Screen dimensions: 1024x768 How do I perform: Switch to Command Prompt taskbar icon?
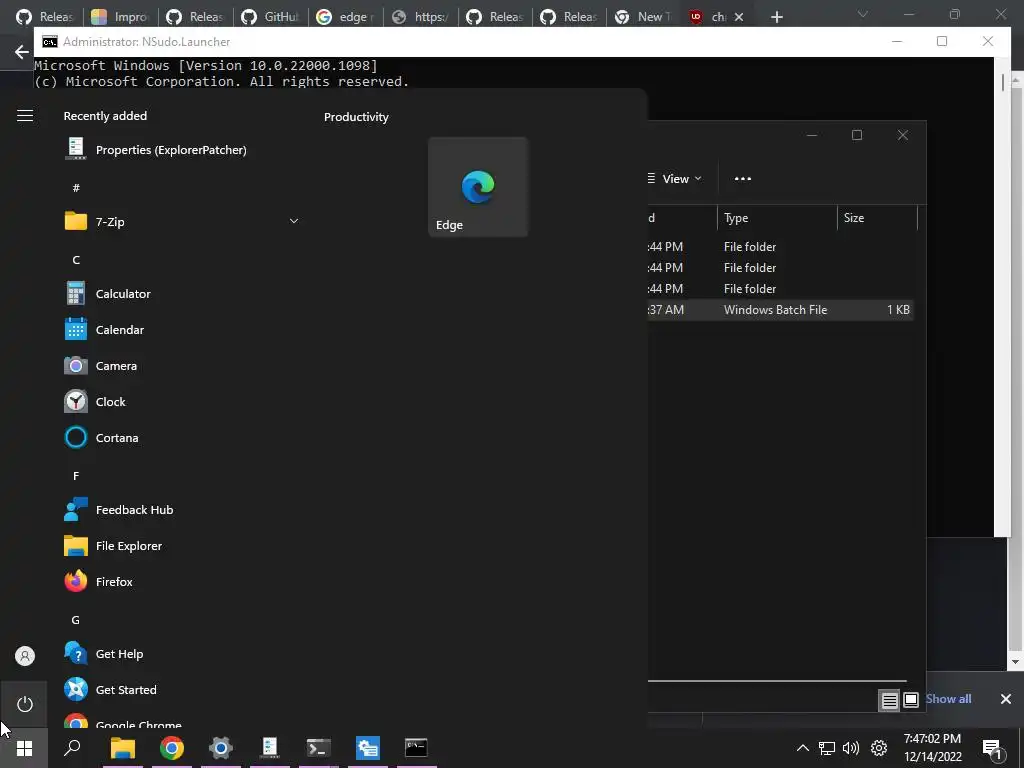tap(416, 748)
